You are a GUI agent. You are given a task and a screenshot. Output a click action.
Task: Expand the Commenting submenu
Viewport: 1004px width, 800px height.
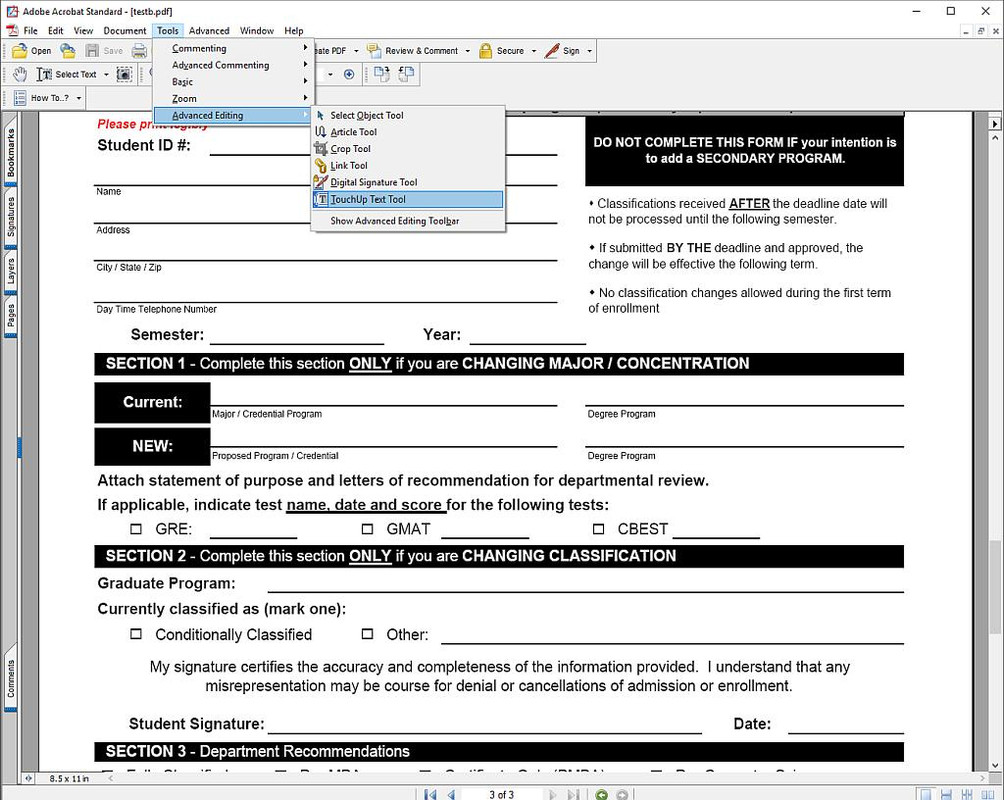[x=233, y=48]
